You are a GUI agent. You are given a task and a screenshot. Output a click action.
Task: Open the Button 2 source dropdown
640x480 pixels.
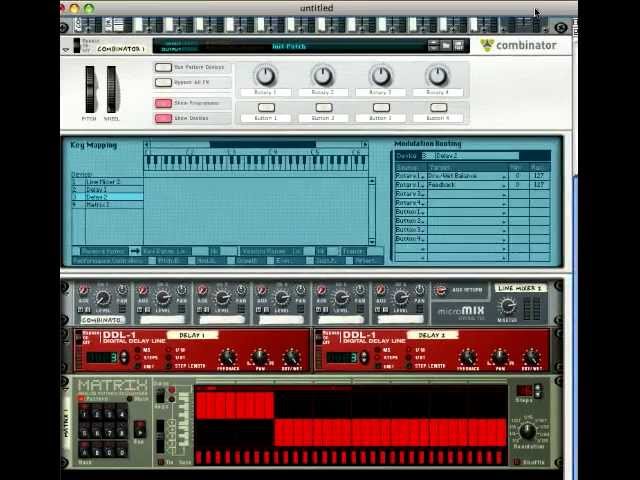click(x=410, y=221)
